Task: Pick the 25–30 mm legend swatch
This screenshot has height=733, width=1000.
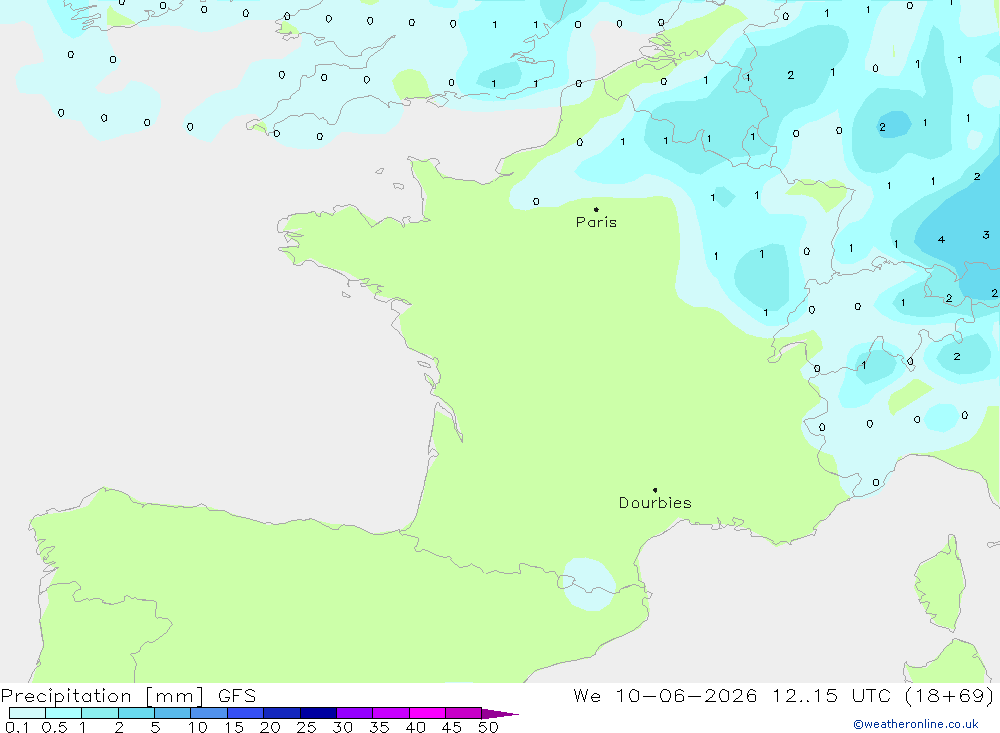Action: pos(318,713)
